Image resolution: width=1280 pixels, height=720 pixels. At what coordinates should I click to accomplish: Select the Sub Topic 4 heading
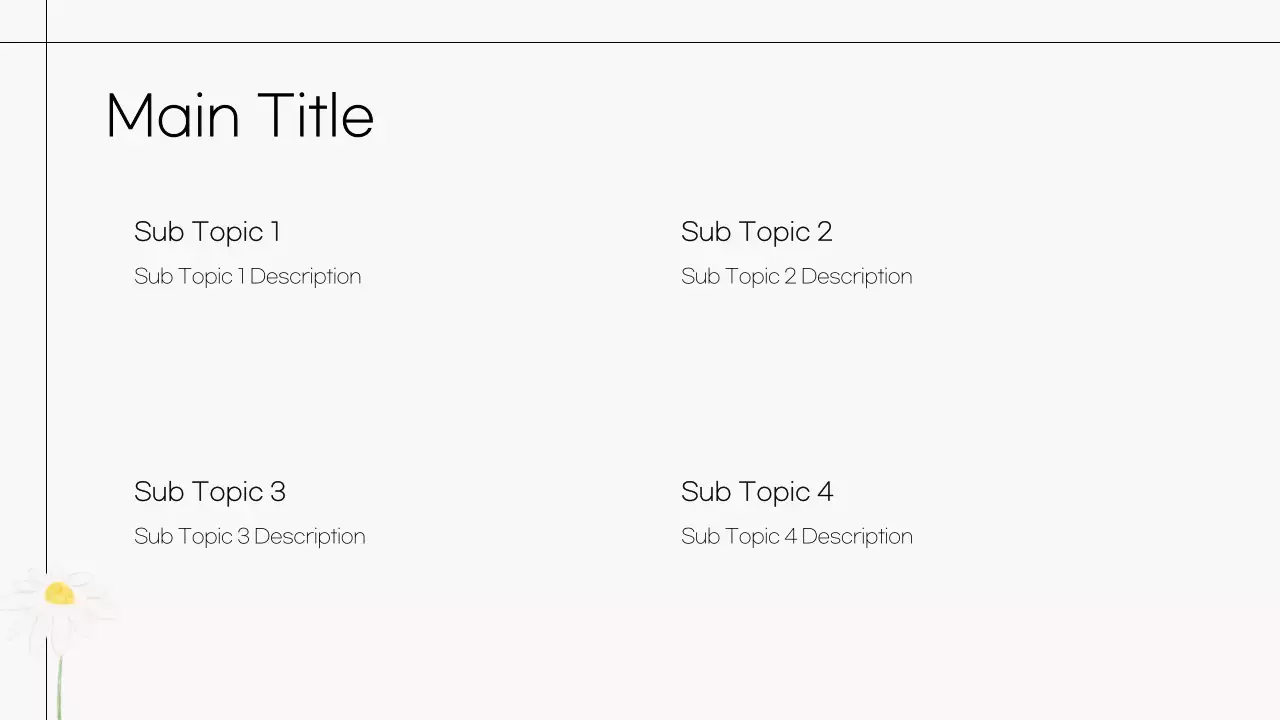tap(756, 492)
